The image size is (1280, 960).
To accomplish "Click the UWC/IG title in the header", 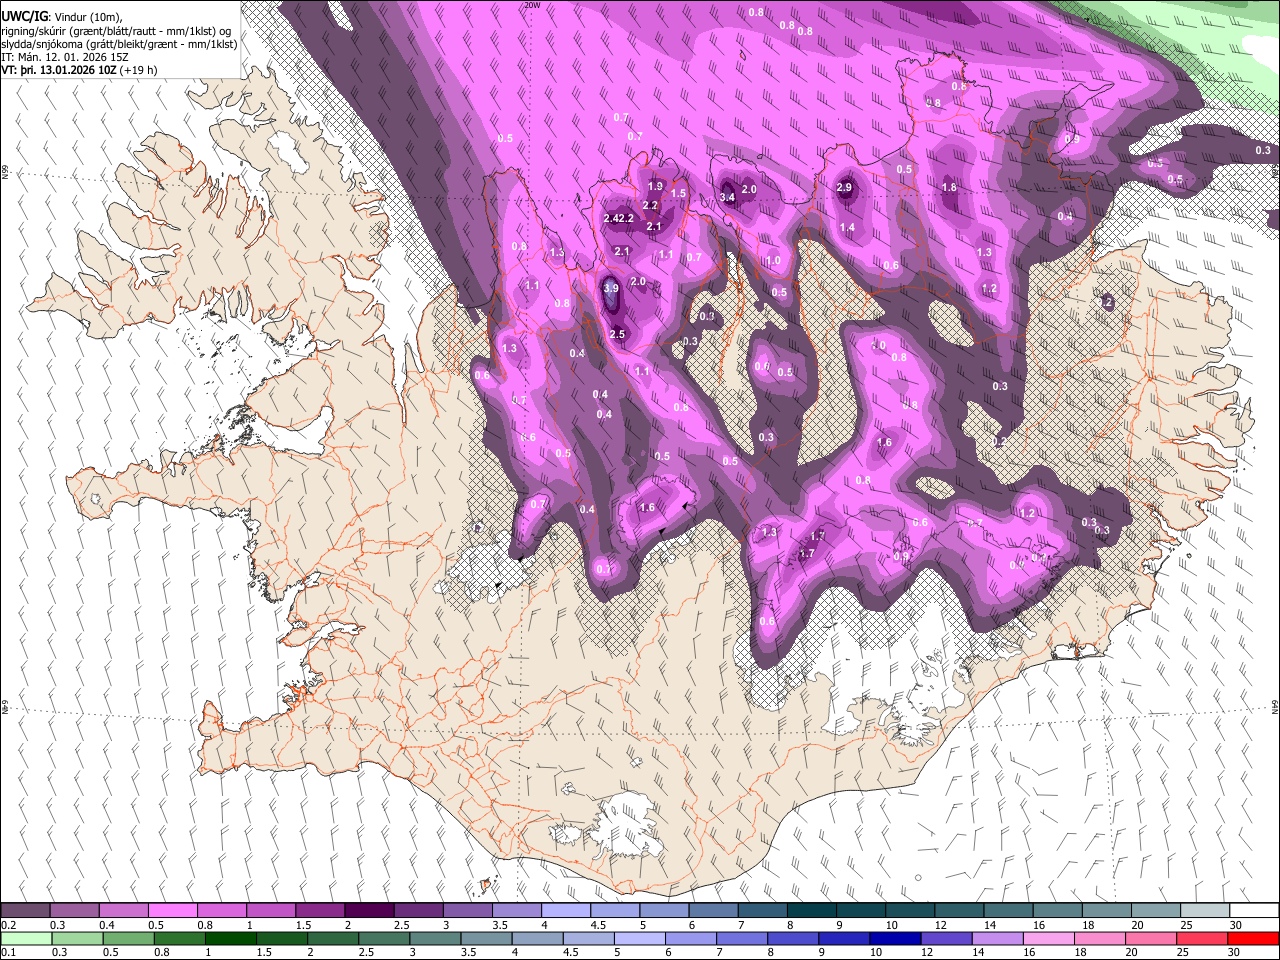I will (24, 16).
